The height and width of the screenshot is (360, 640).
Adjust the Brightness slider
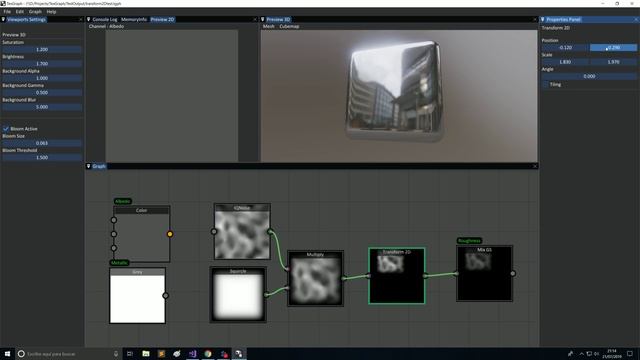pyautogui.click(x=42, y=64)
